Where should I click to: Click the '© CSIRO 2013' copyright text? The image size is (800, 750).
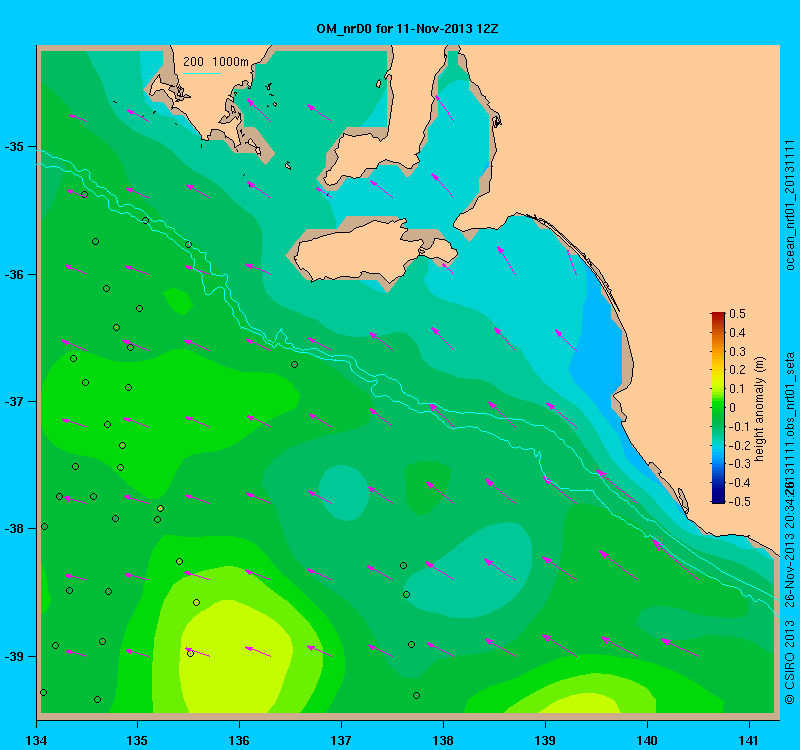click(x=789, y=662)
